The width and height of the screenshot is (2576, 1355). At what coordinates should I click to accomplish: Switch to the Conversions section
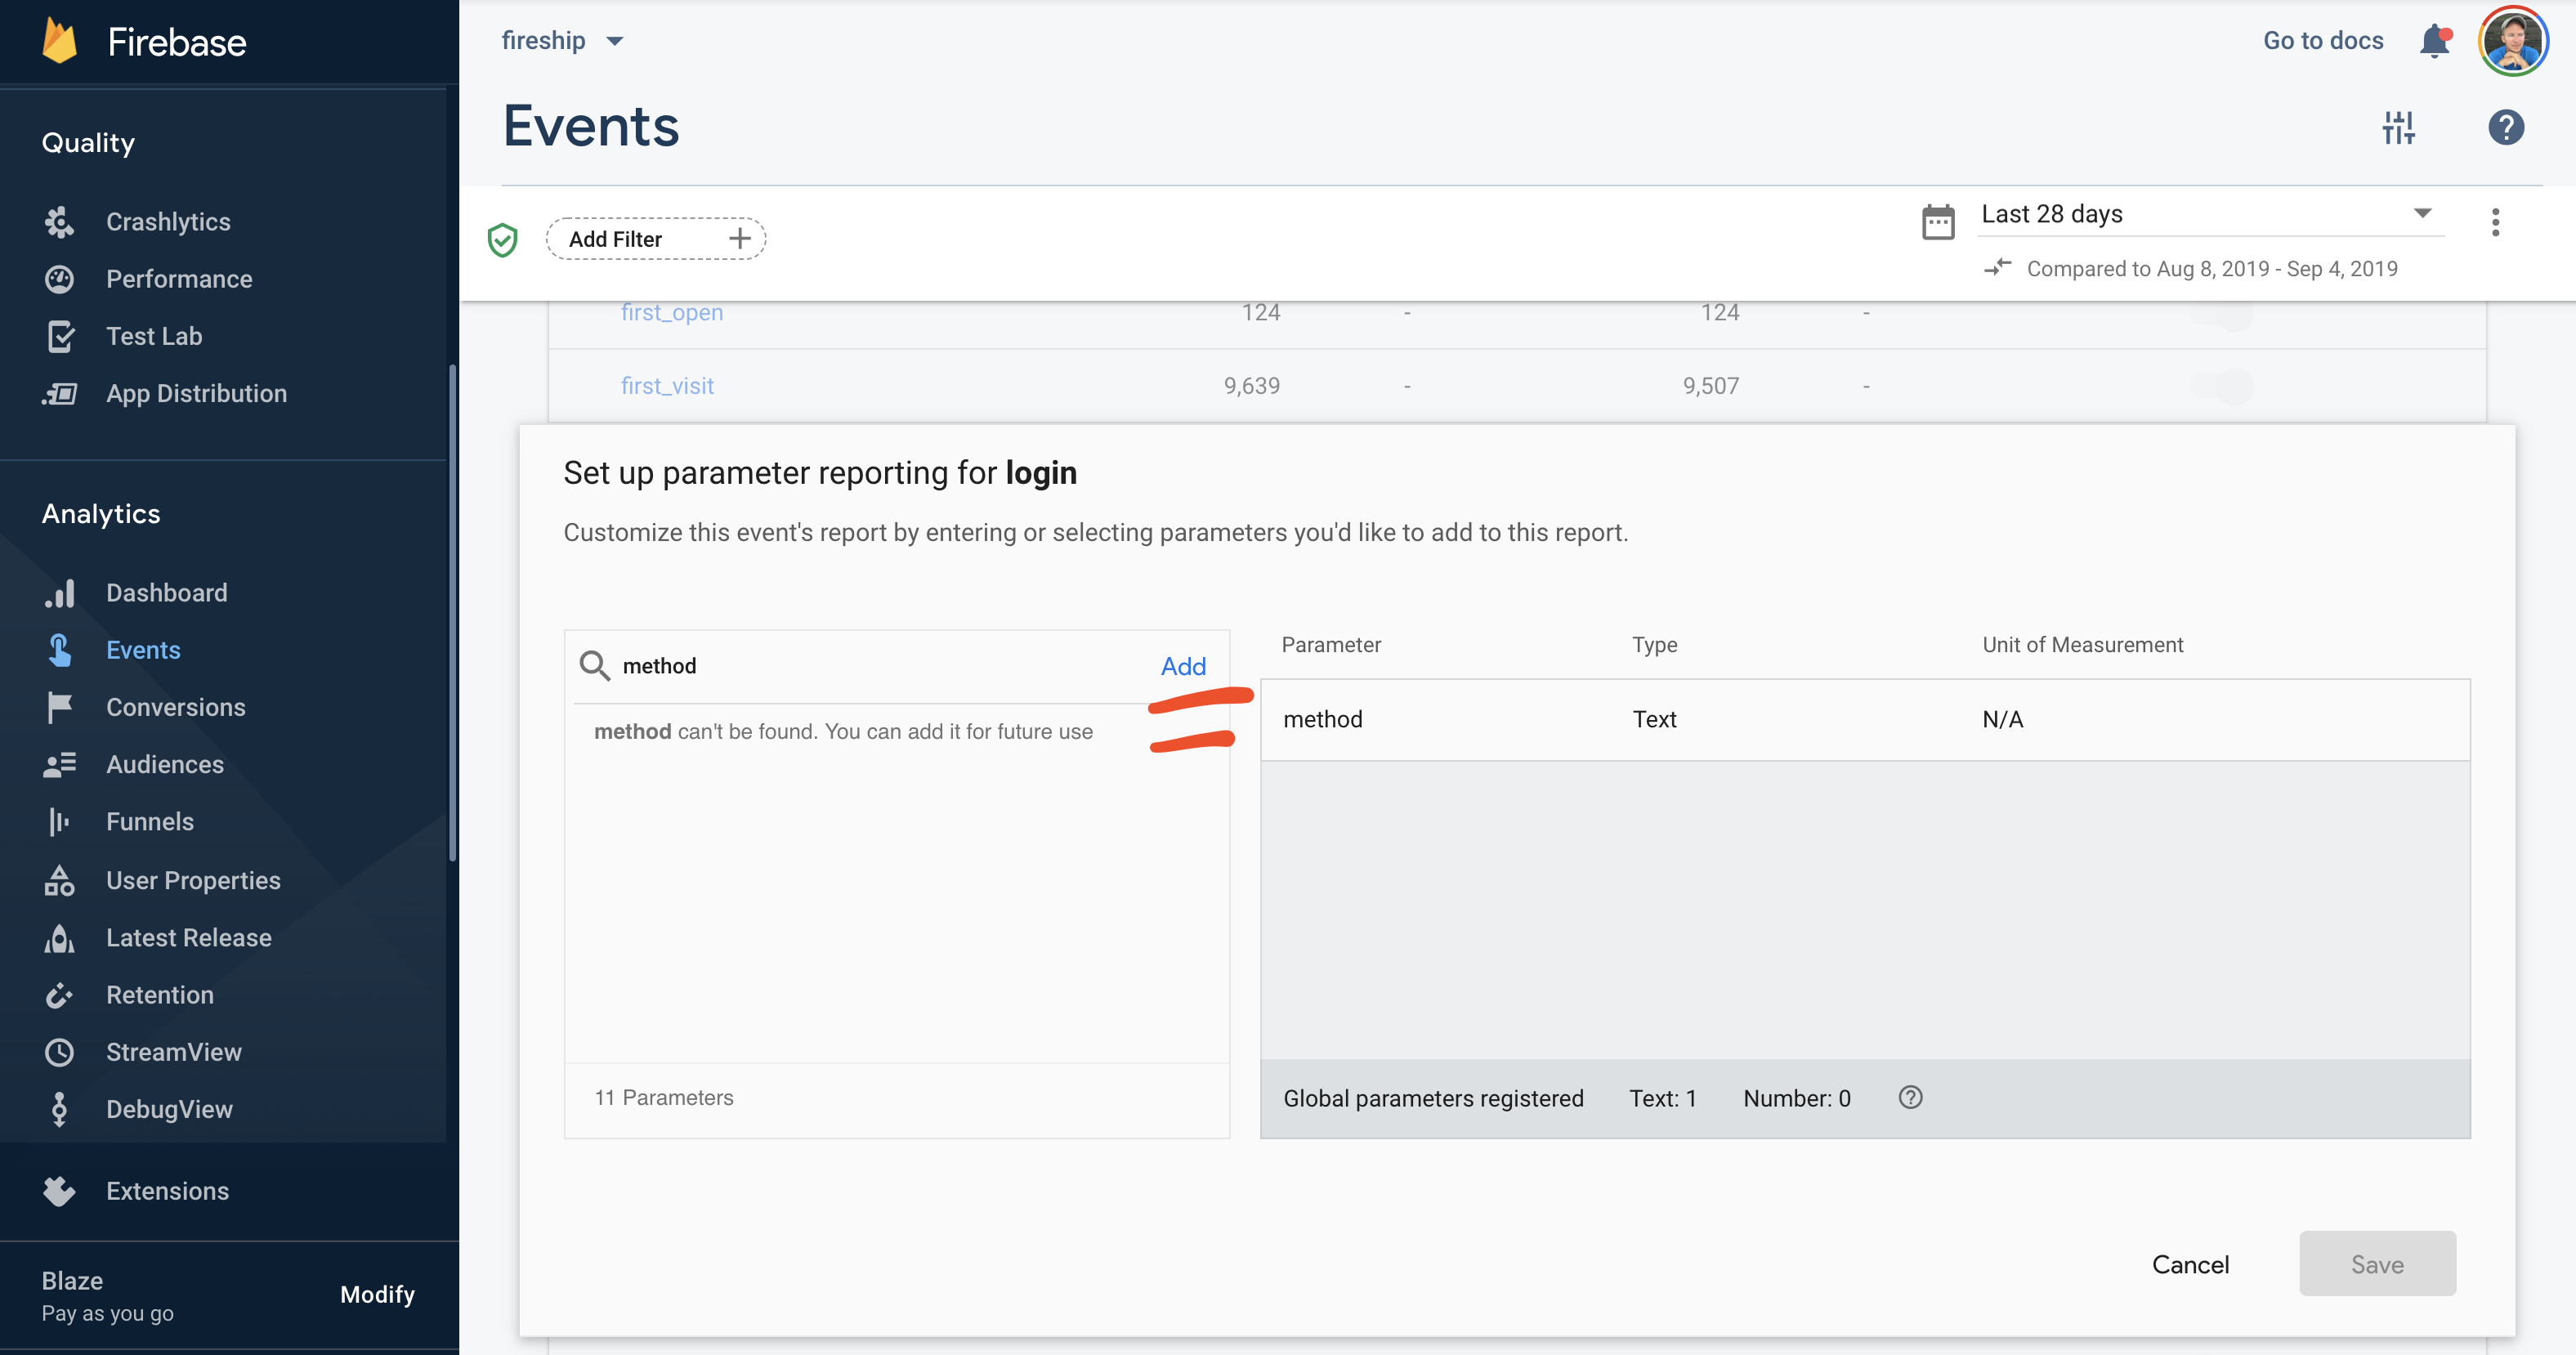(x=175, y=707)
